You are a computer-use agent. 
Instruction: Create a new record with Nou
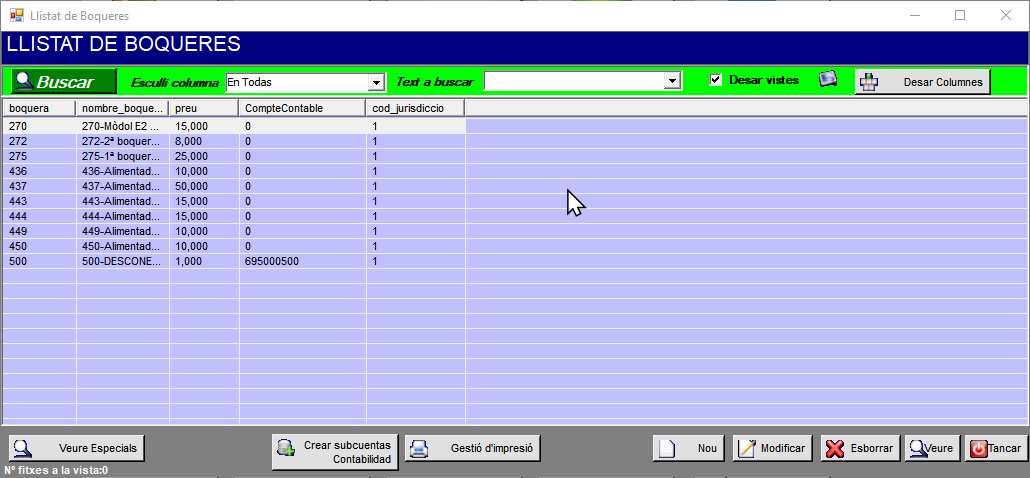tap(690, 449)
